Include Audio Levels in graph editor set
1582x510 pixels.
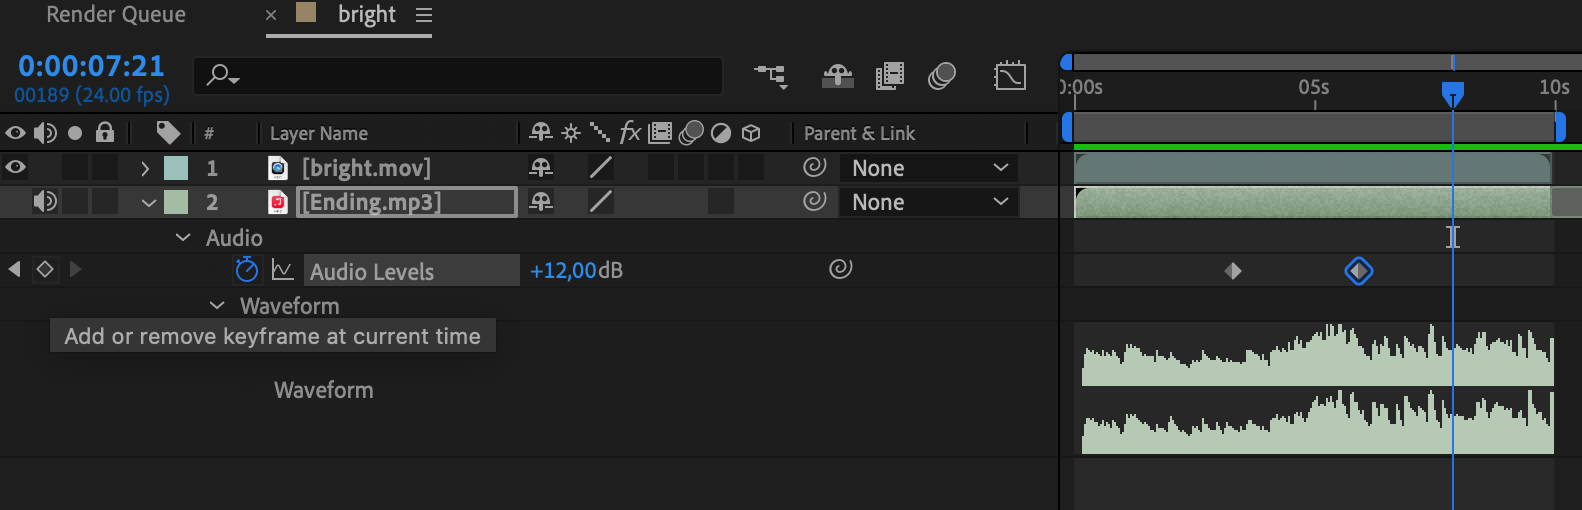coord(283,270)
